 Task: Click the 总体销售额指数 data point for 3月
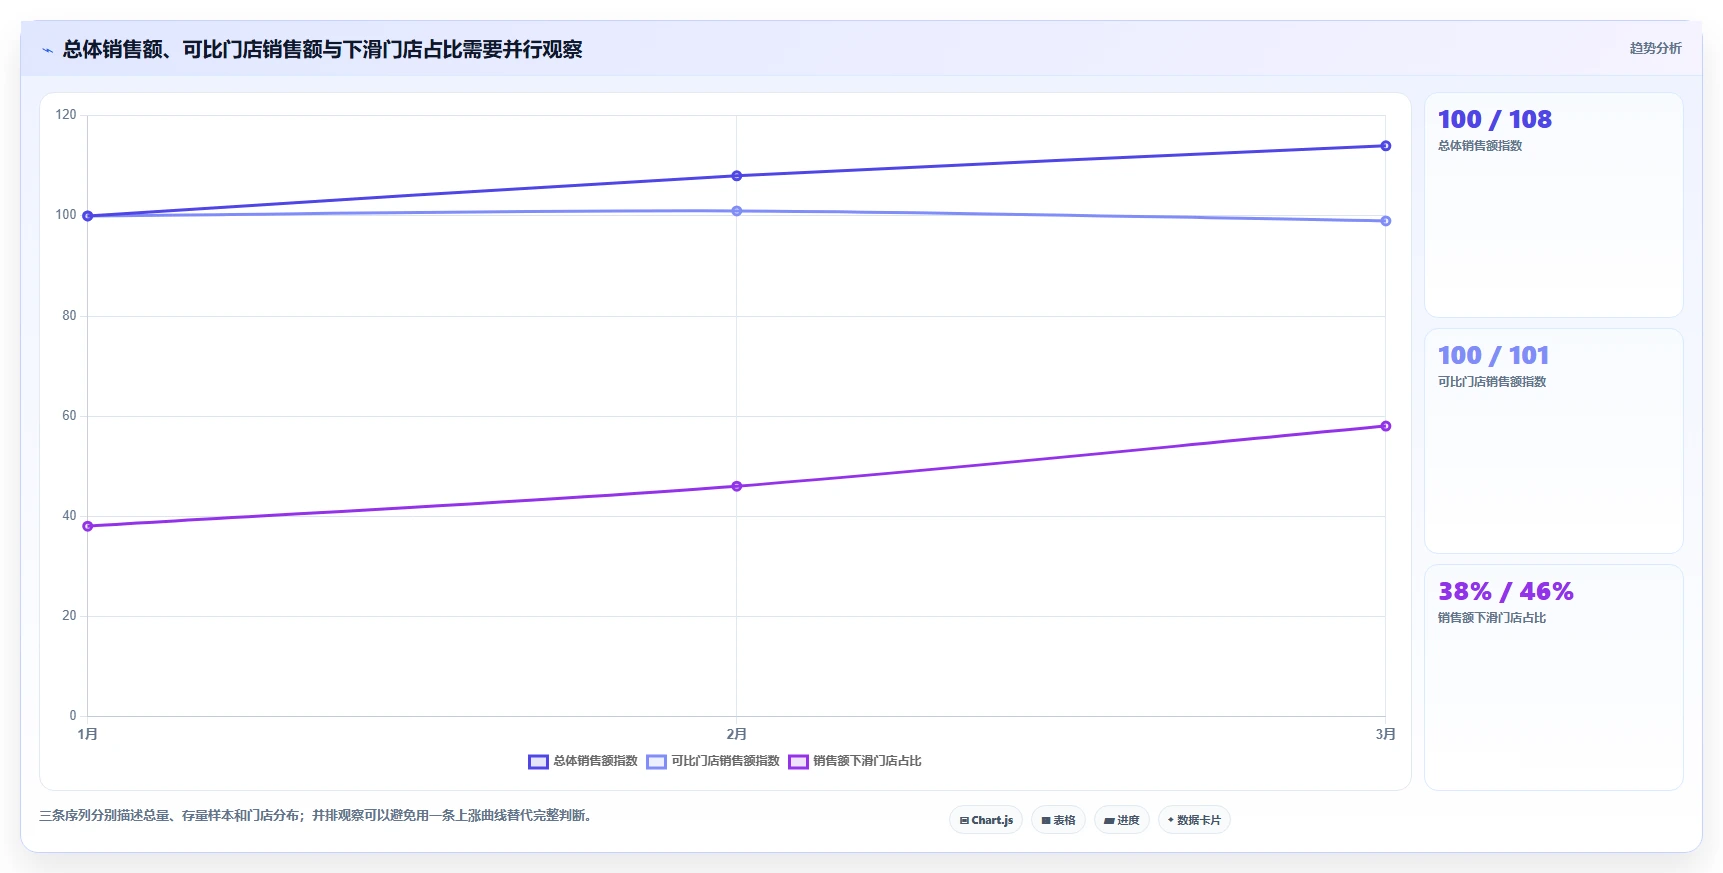(1385, 146)
